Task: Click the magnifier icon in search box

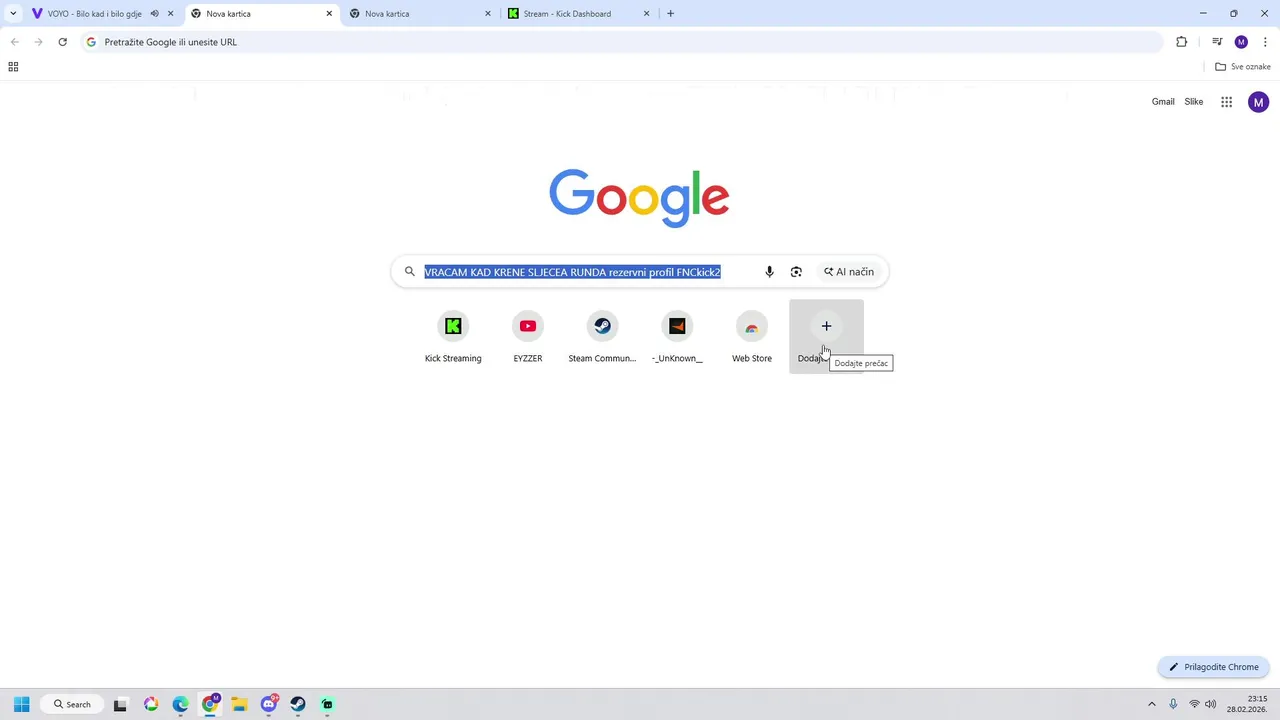Action: tap(409, 272)
